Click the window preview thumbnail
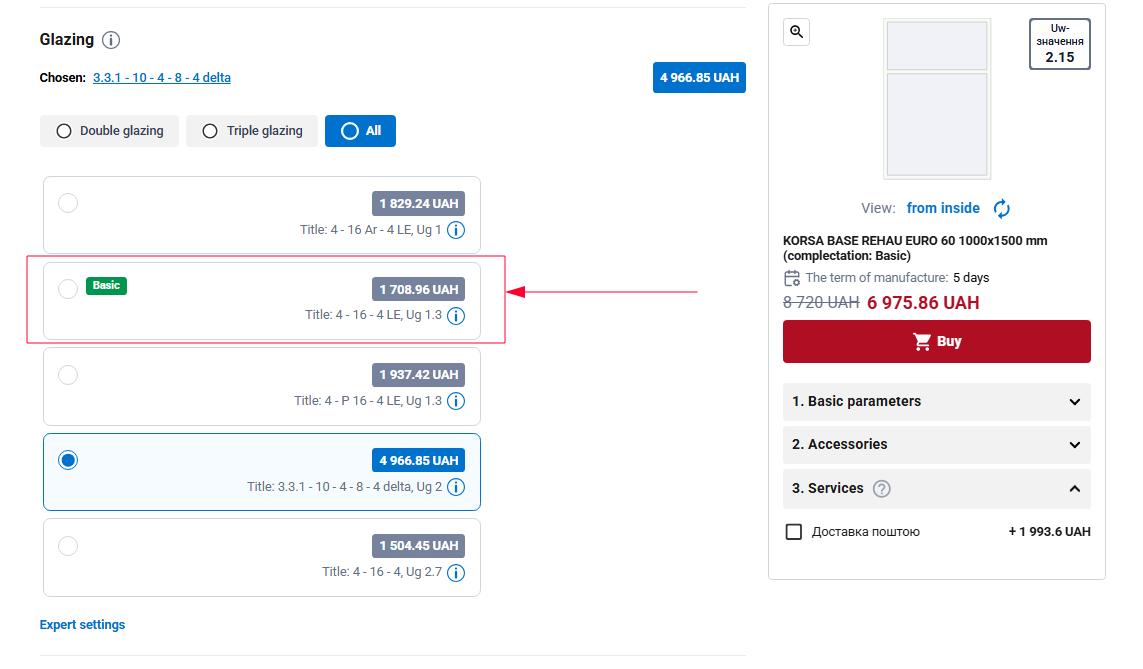The image size is (1143, 669). click(937, 98)
